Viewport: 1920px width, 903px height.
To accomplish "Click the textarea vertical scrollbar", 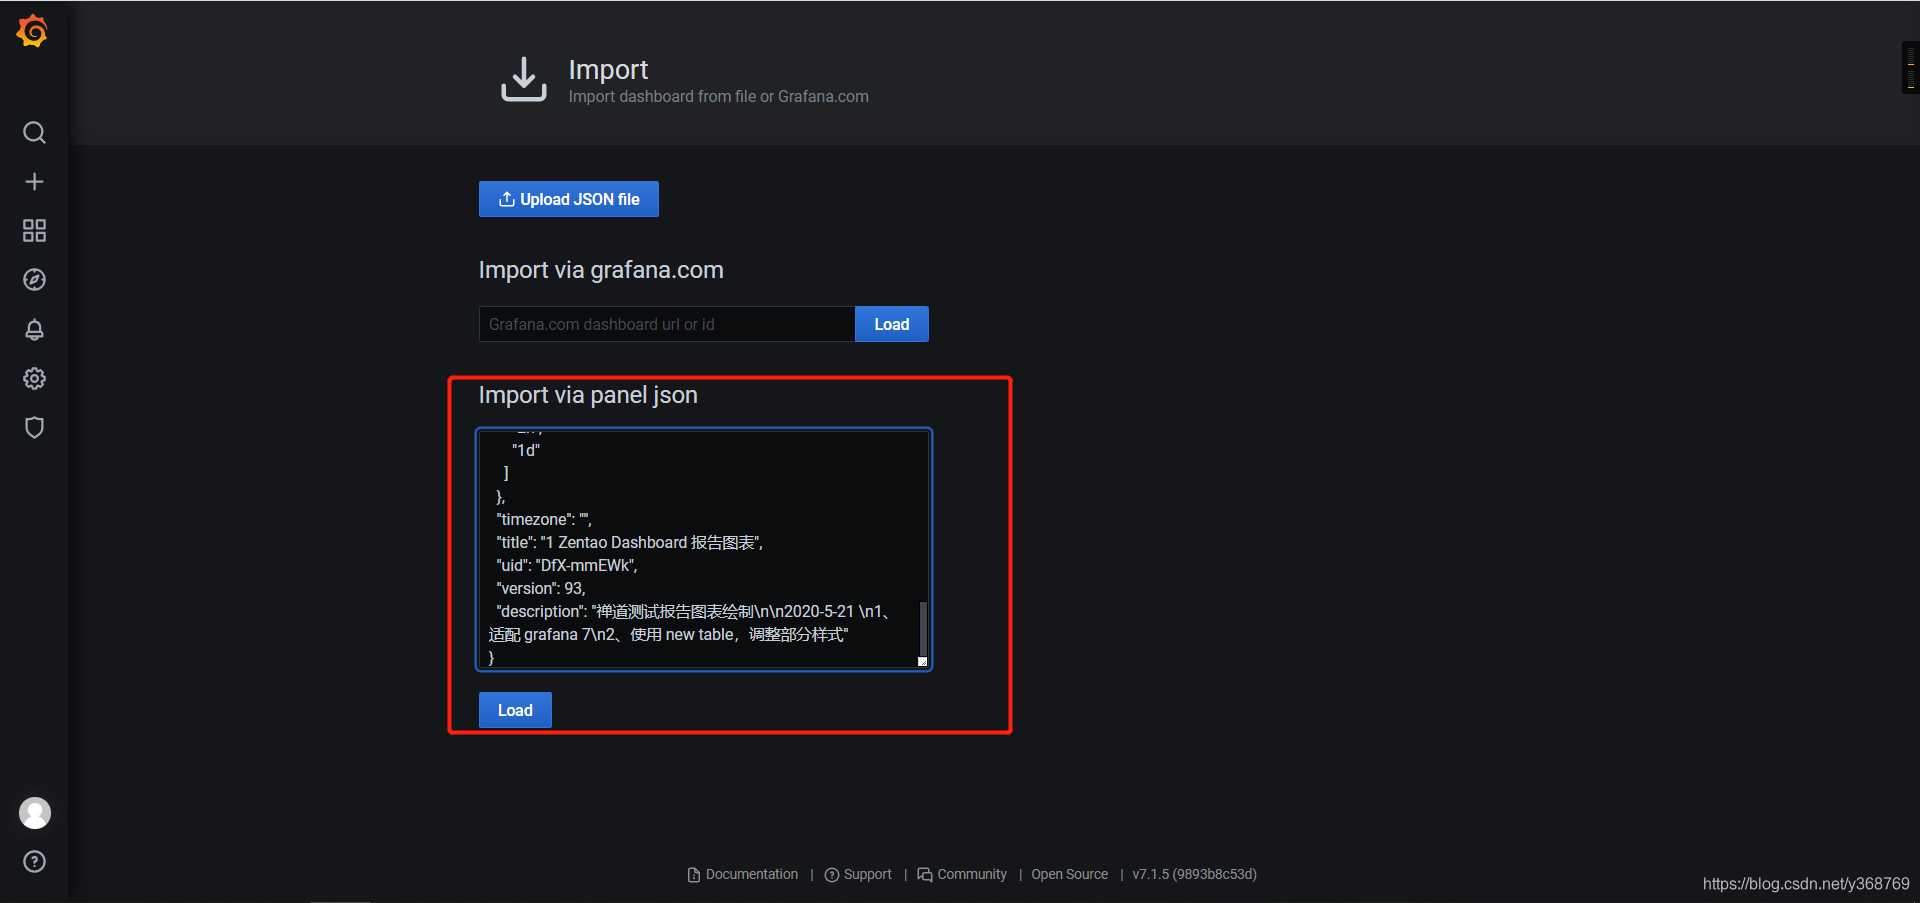I will point(922,628).
